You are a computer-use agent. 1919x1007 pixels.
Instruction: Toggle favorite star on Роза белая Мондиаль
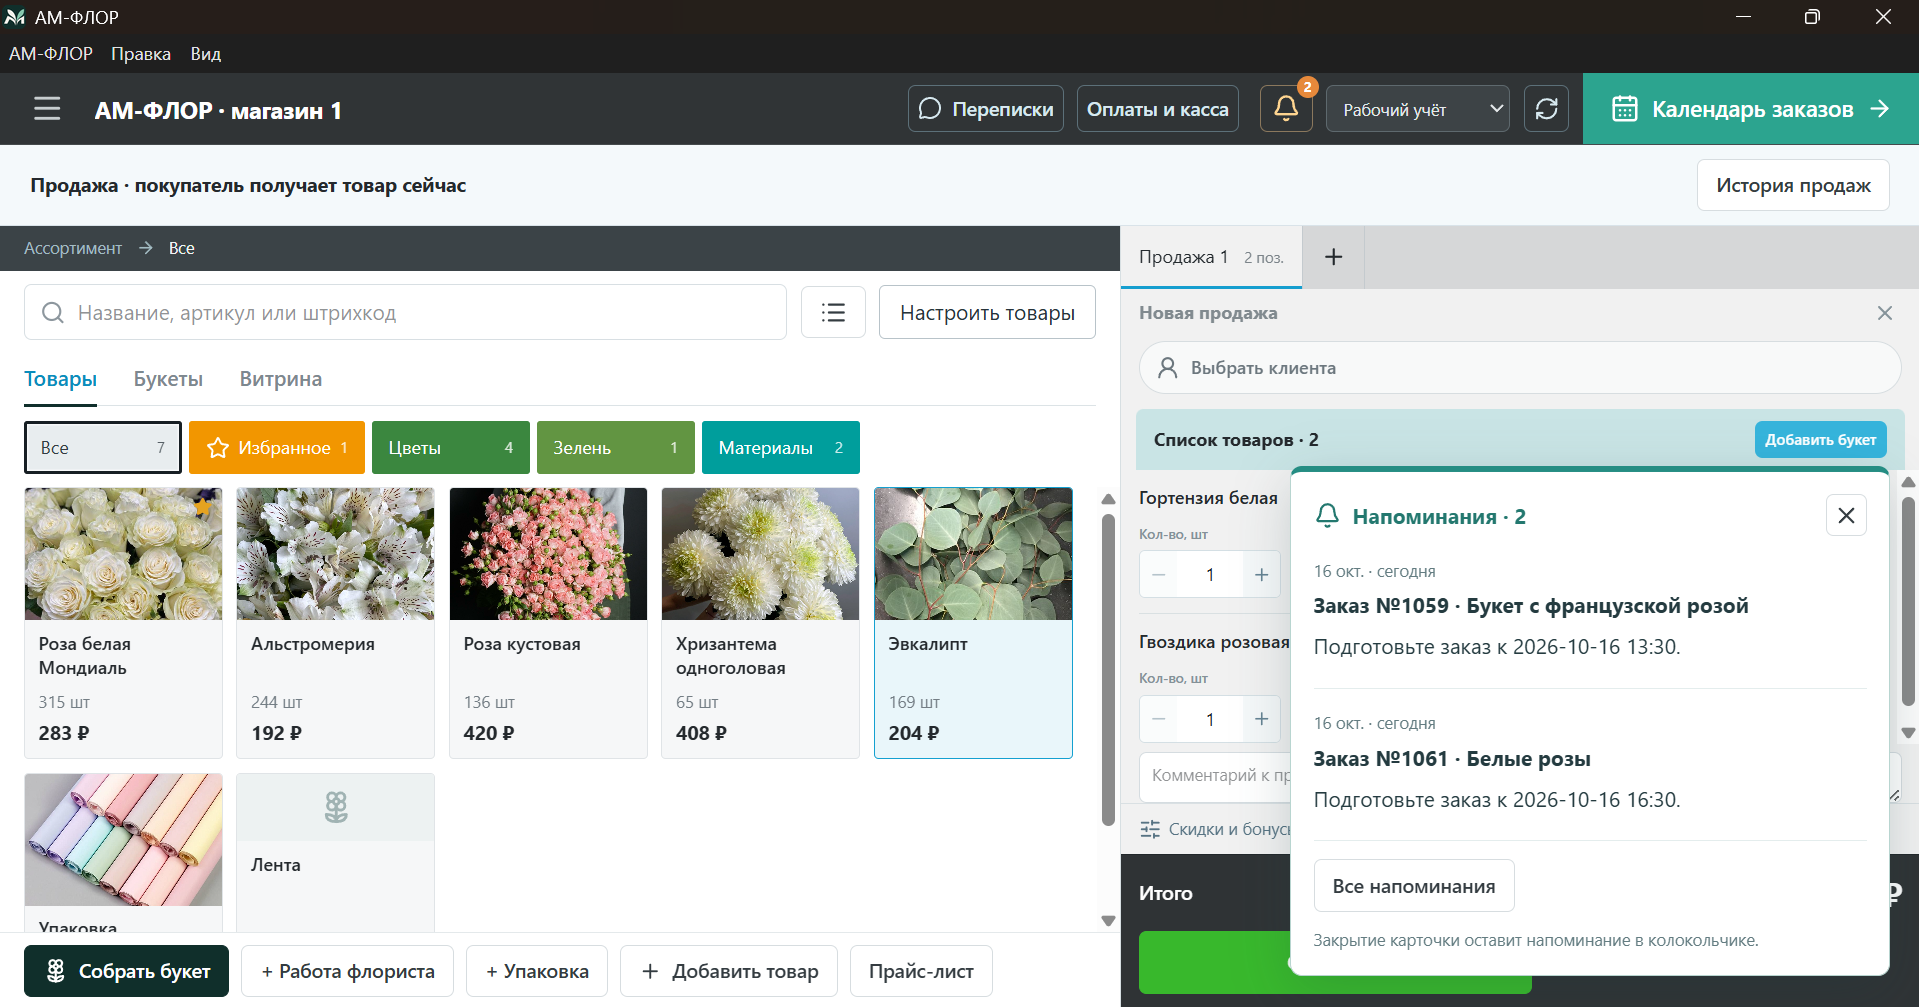pos(203,506)
